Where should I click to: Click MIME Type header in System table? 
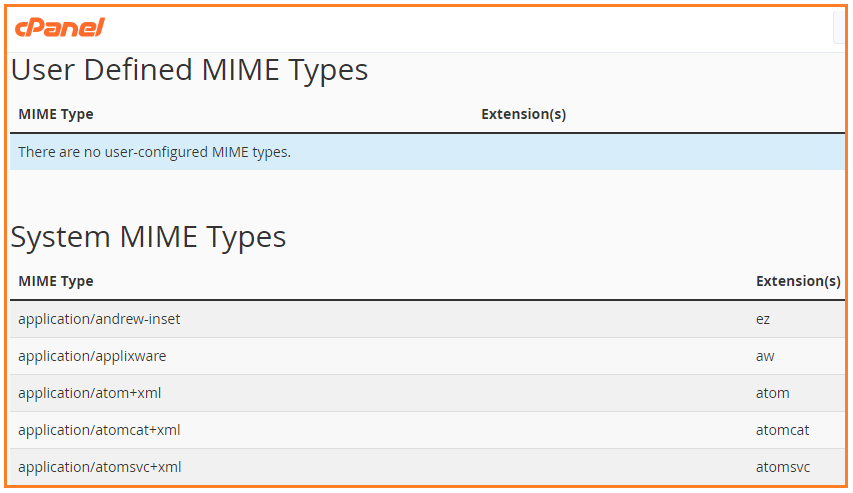[x=56, y=281]
